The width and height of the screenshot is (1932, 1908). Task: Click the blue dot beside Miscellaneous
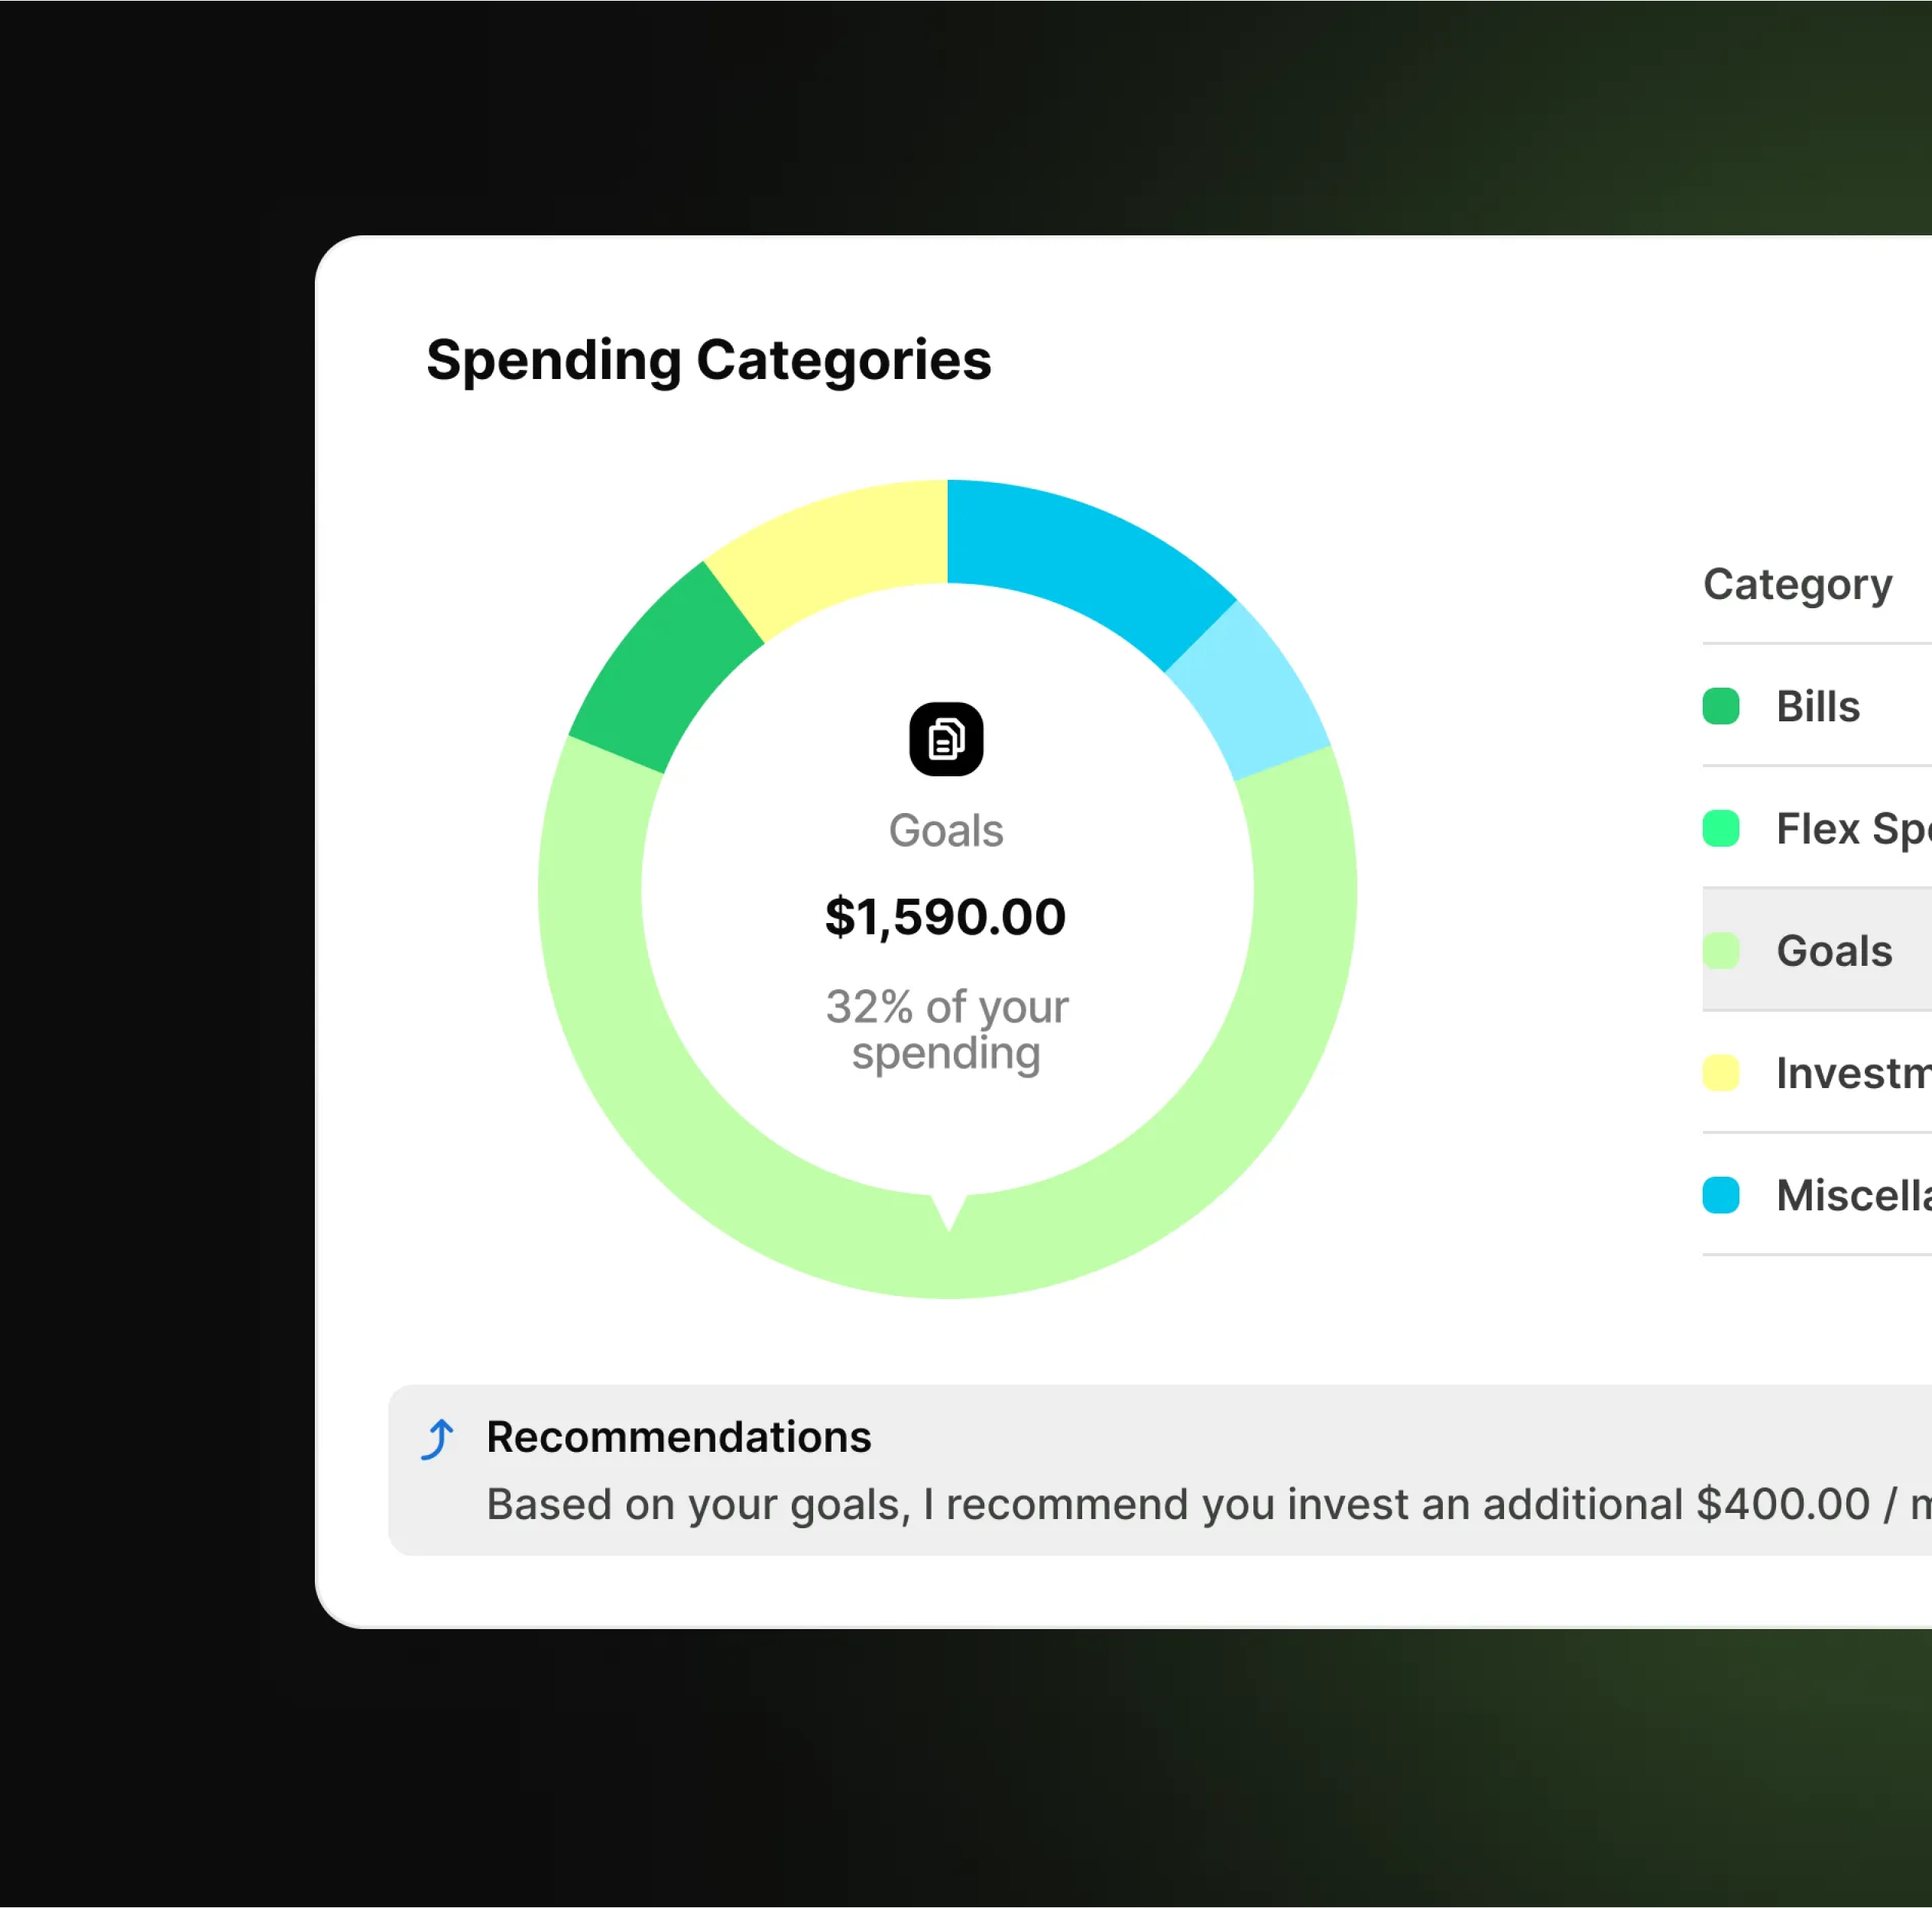(1722, 1195)
